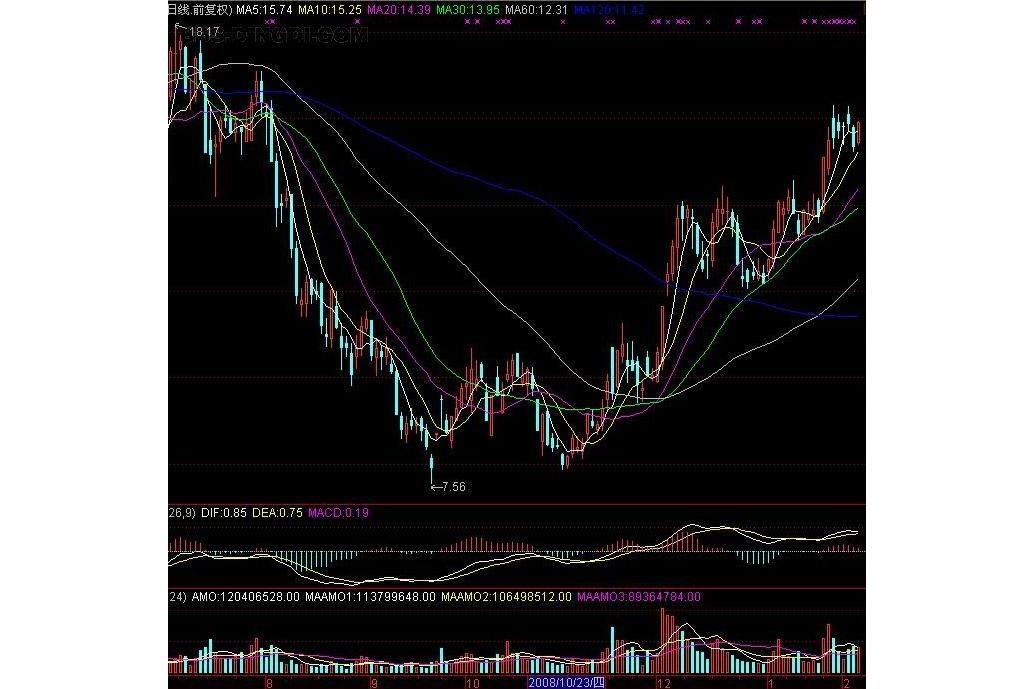
Task: Select the 2008/10/23 date marker
Action: (566, 682)
